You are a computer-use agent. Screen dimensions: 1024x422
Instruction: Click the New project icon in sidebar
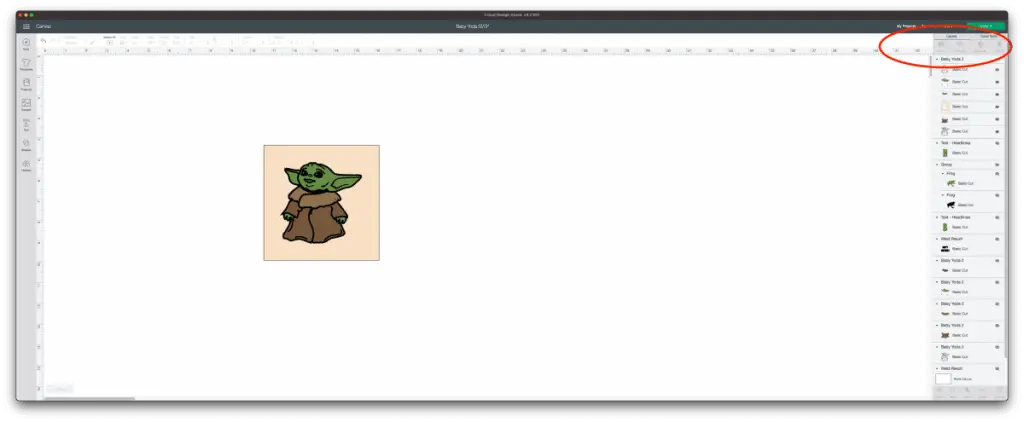26,44
